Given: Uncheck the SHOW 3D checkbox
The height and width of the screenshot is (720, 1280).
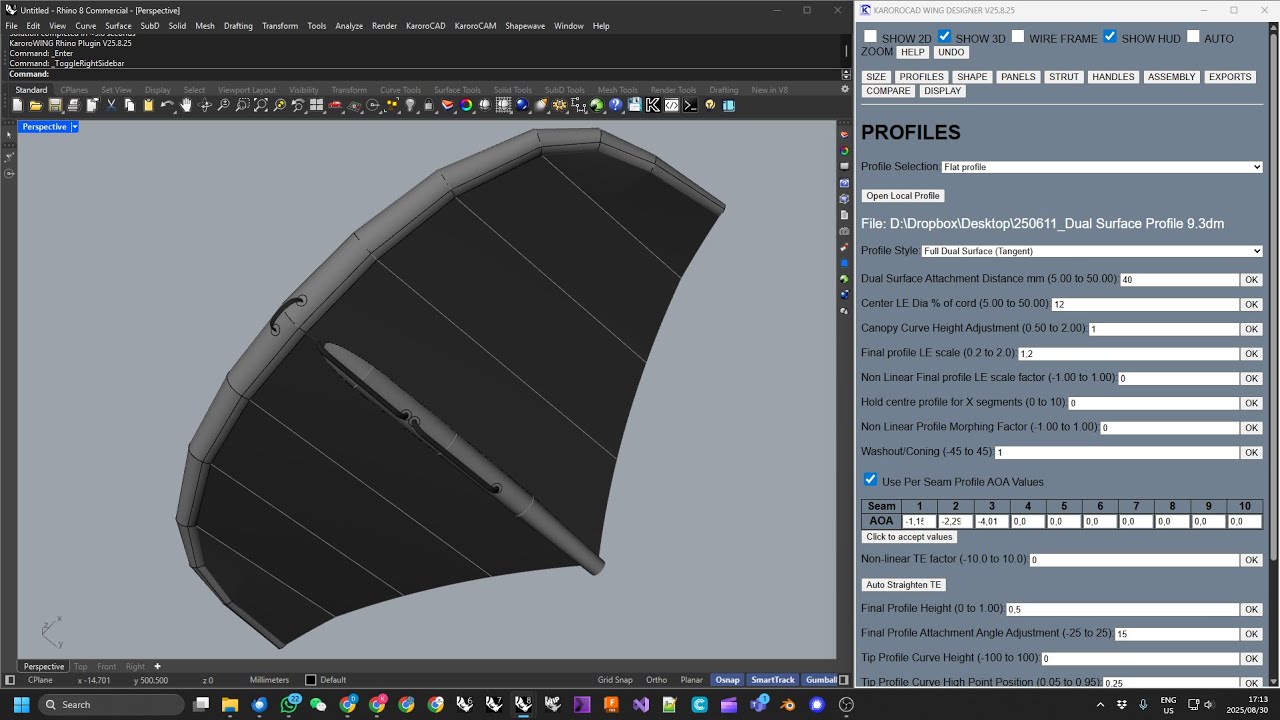Looking at the screenshot, I should click(x=944, y=37).
